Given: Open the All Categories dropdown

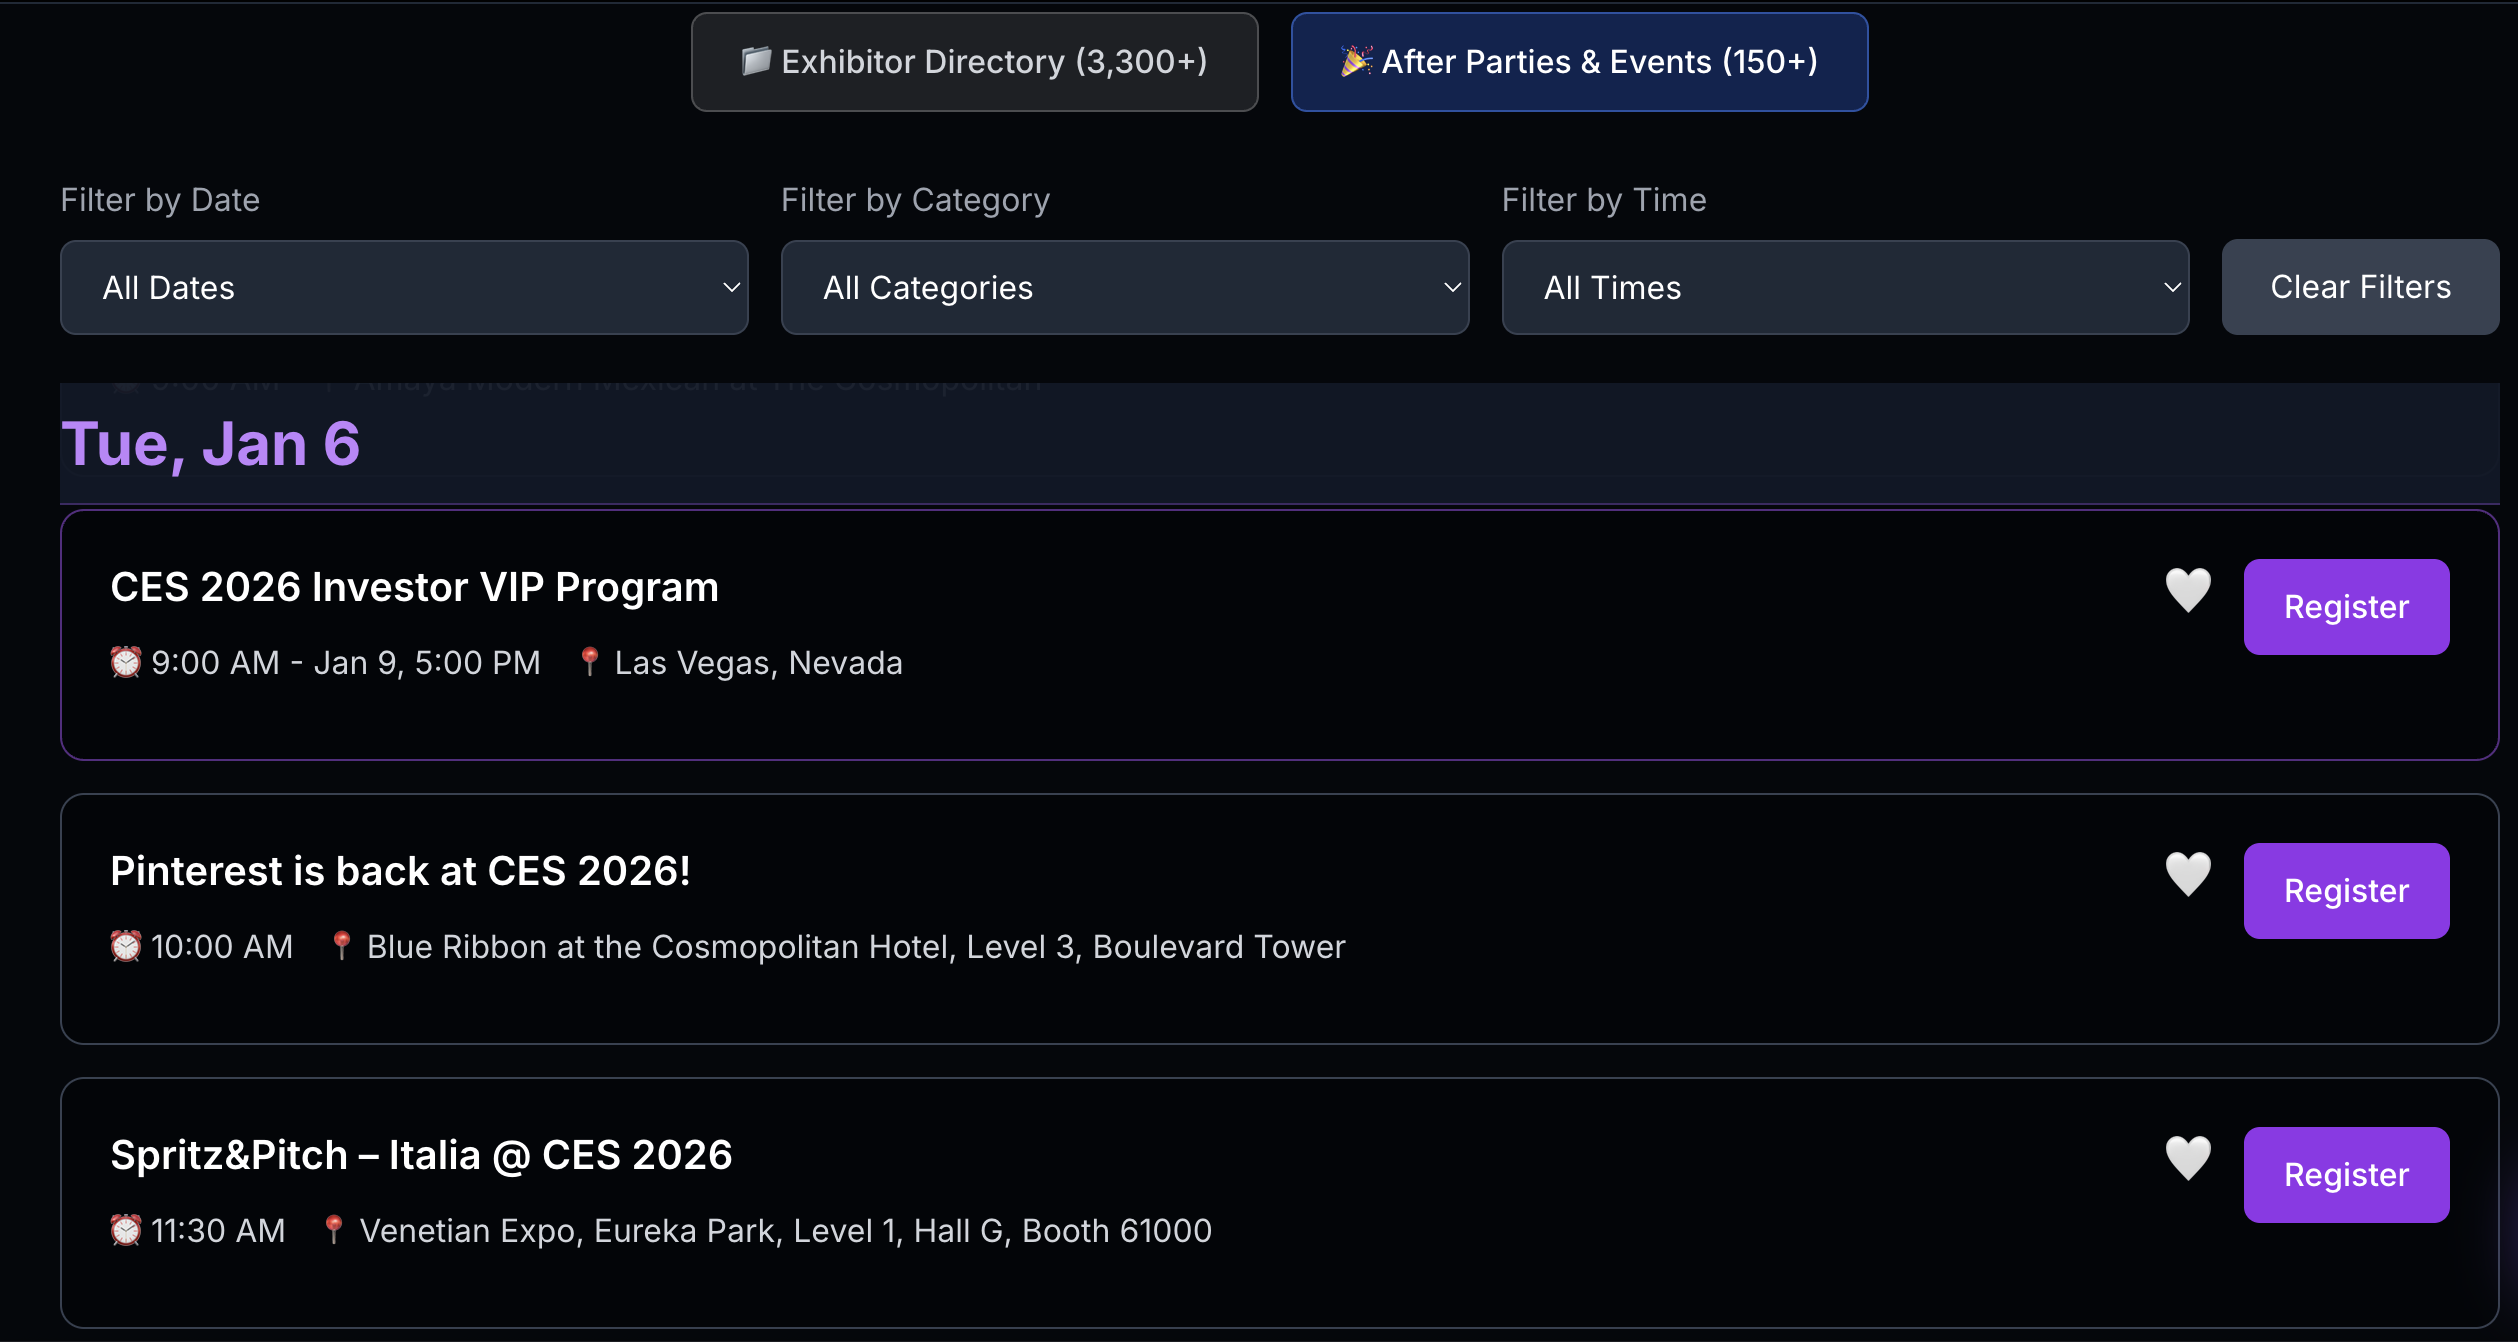Looking at the screenshot, I should (x=1124, y=287).
